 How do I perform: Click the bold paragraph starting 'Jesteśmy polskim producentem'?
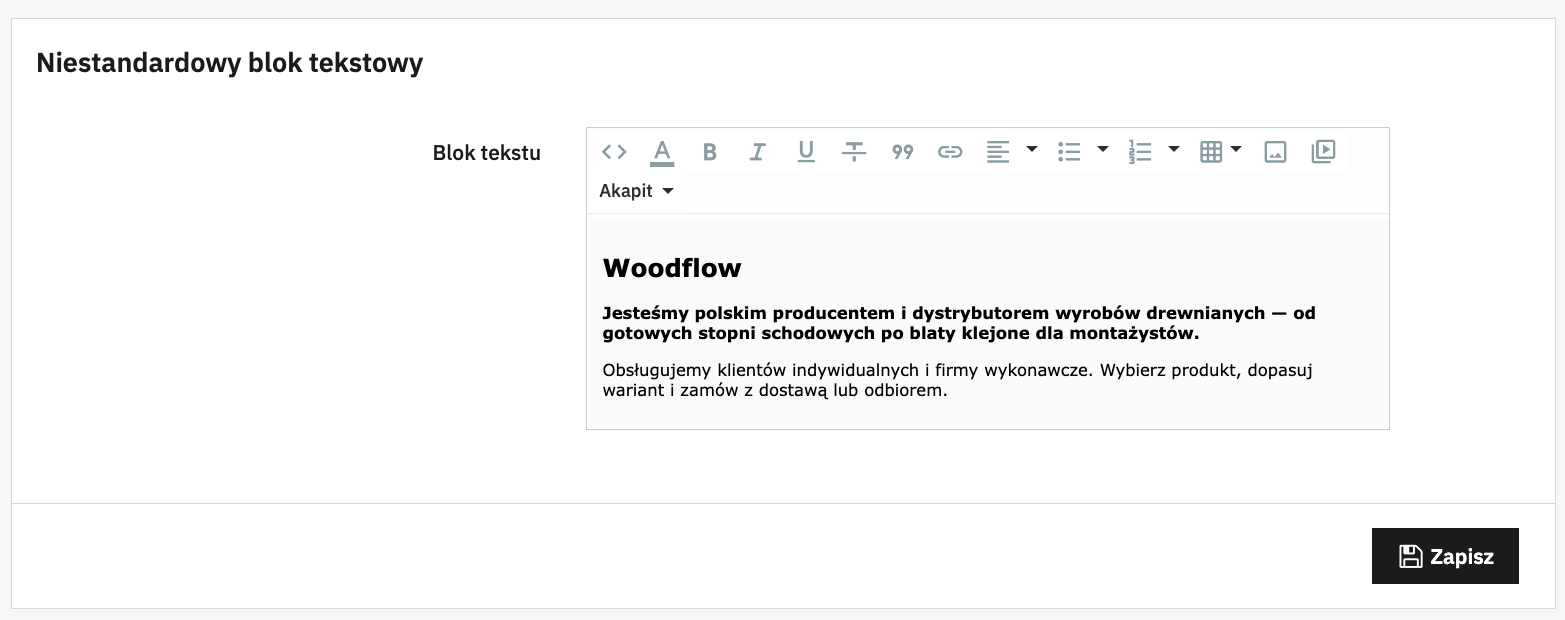pyautogui.click(x=959, y=323)
